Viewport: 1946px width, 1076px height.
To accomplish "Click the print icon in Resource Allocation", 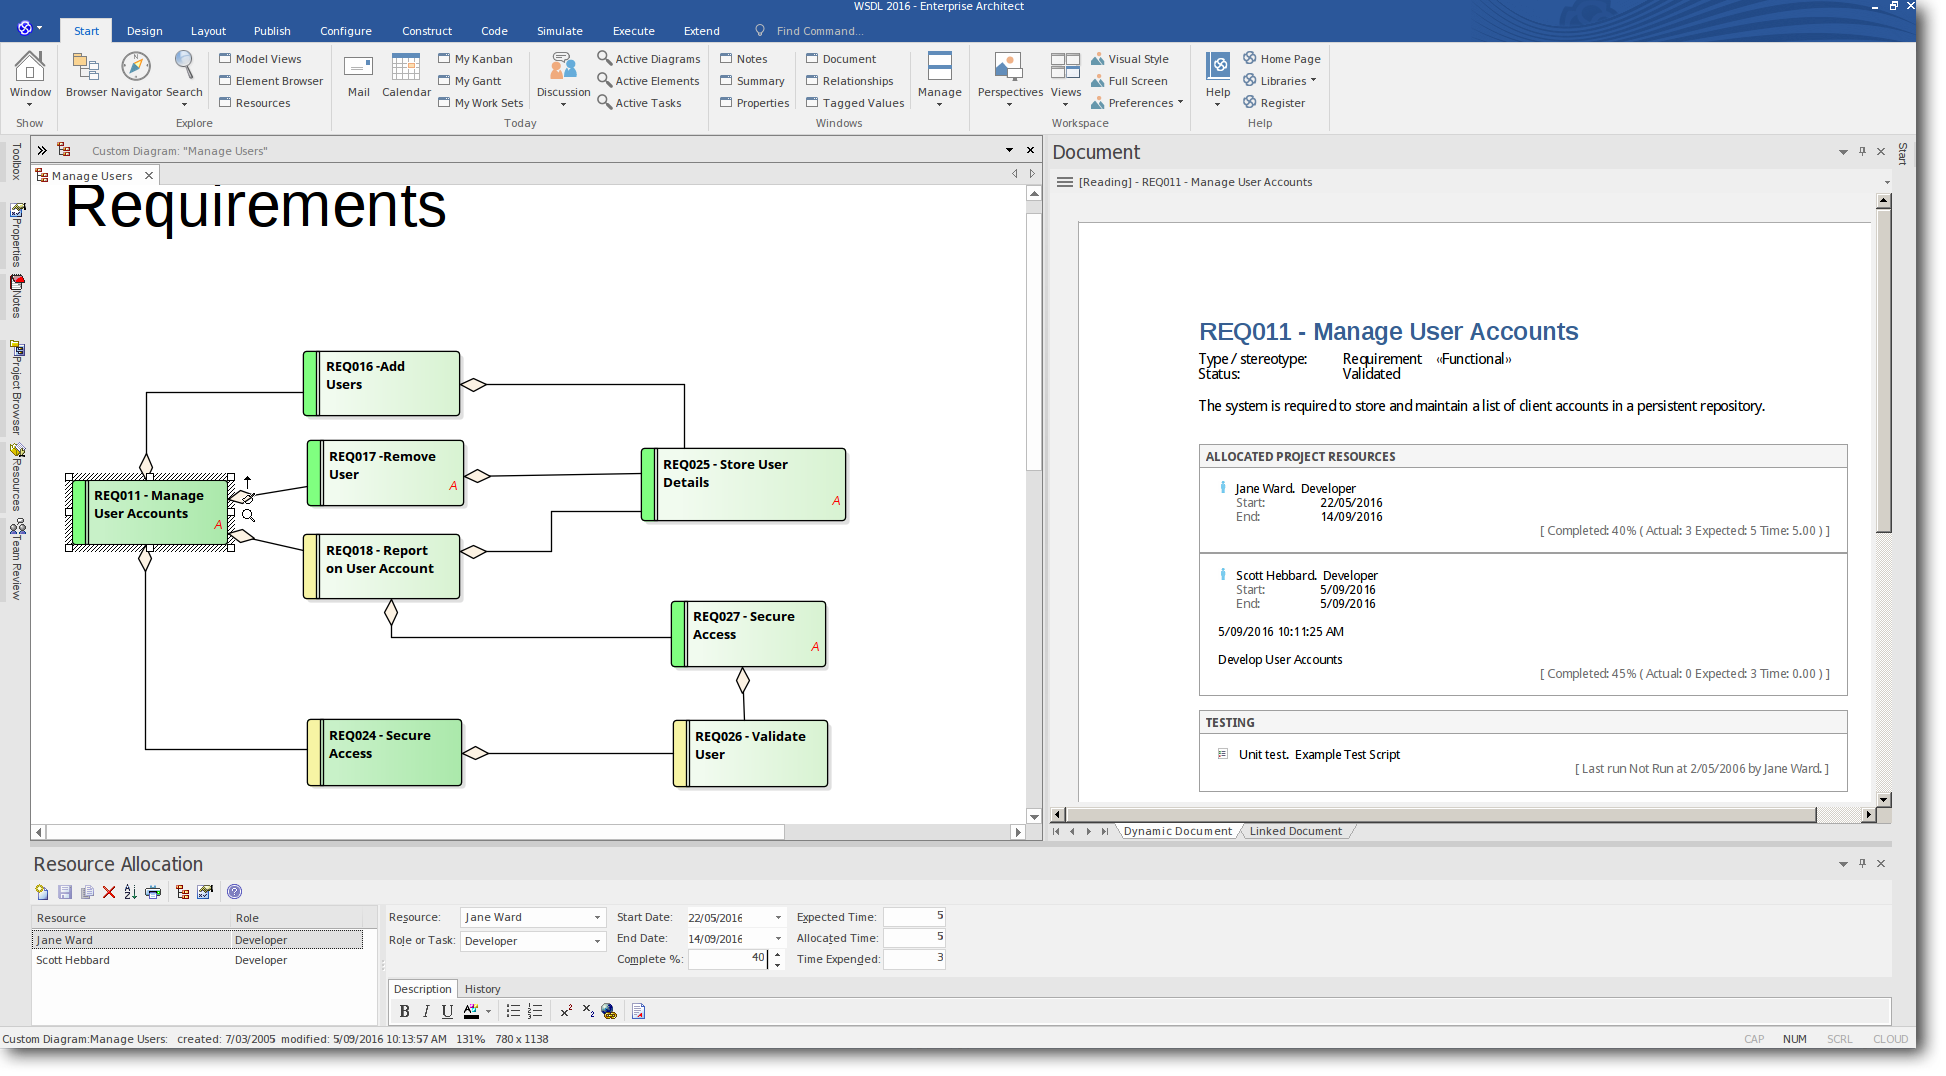I will pyautogui.click(x=153, y=892).
